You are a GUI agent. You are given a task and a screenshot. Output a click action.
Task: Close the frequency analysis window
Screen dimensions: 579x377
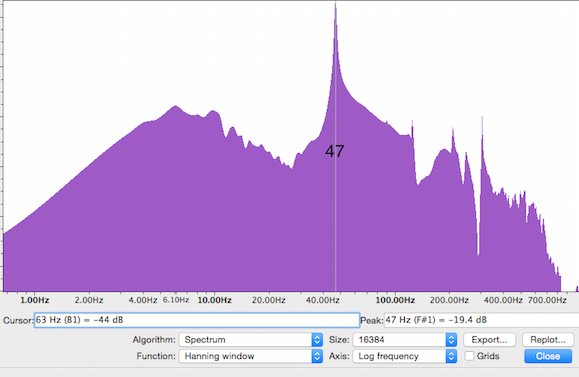click(548, 356)
